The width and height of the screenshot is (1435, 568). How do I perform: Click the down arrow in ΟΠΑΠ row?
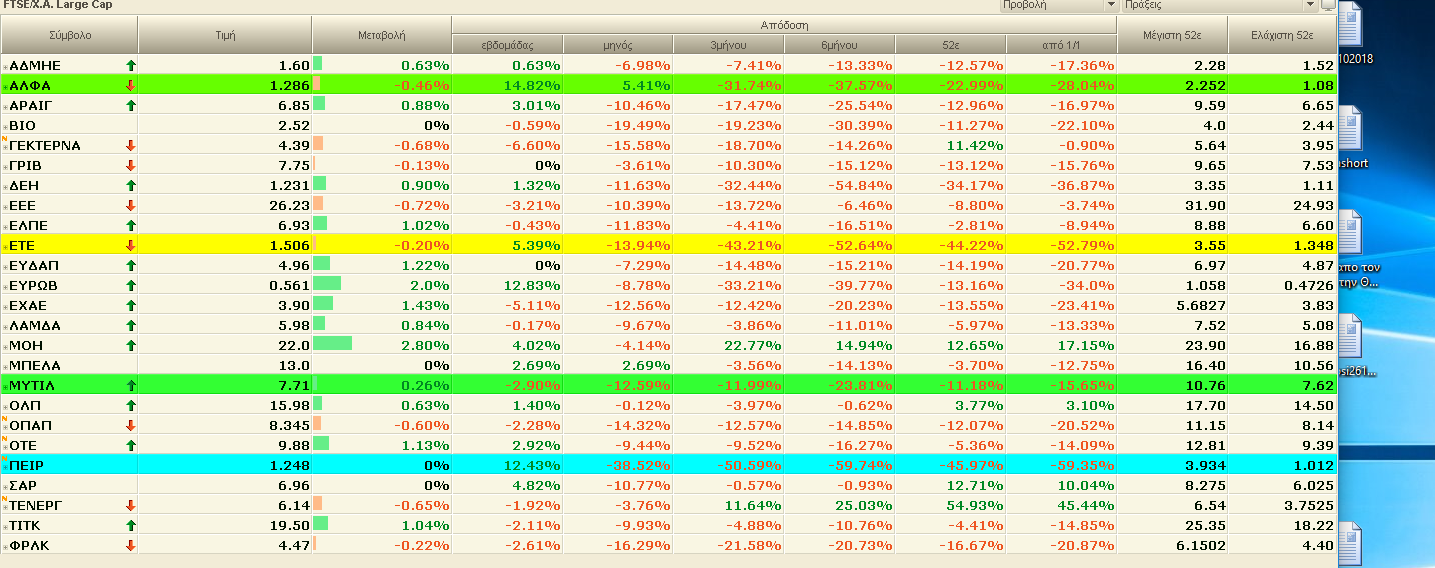[130, 425]
